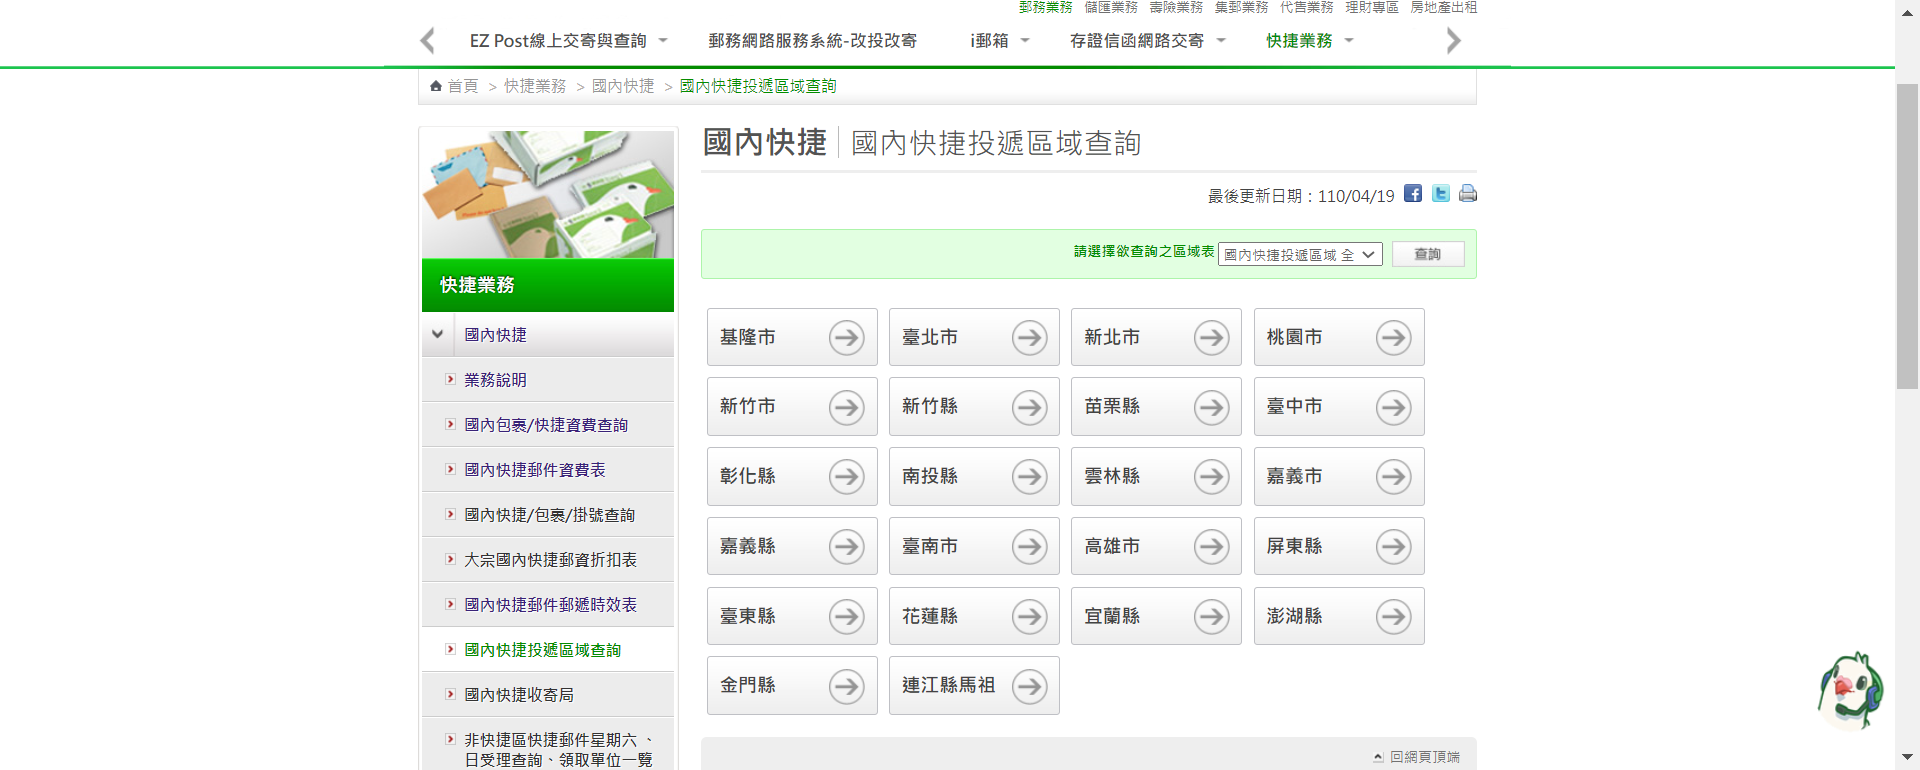Click the printer icon
This screenshot has width=1920, height=770.
pos(1467,193)
